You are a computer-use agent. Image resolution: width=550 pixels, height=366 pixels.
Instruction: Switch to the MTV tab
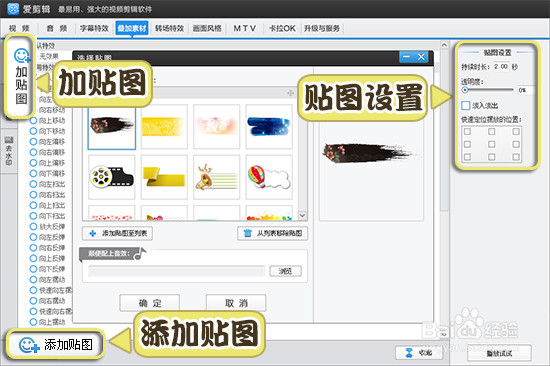pos(244,28)
